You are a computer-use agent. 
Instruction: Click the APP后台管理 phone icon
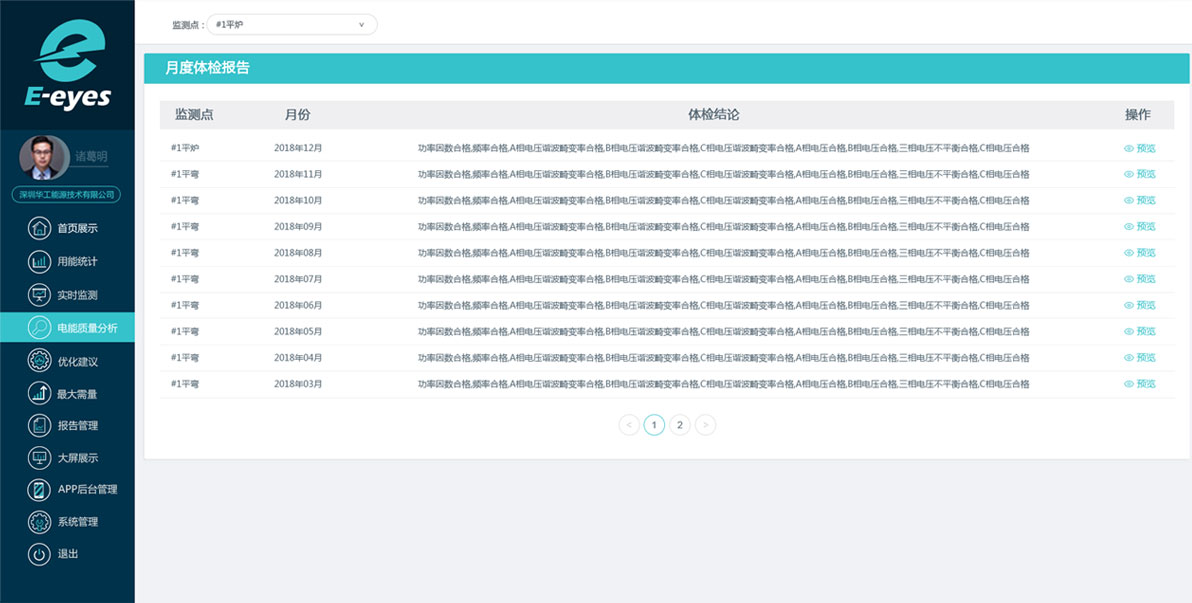[x=39, y=490]
